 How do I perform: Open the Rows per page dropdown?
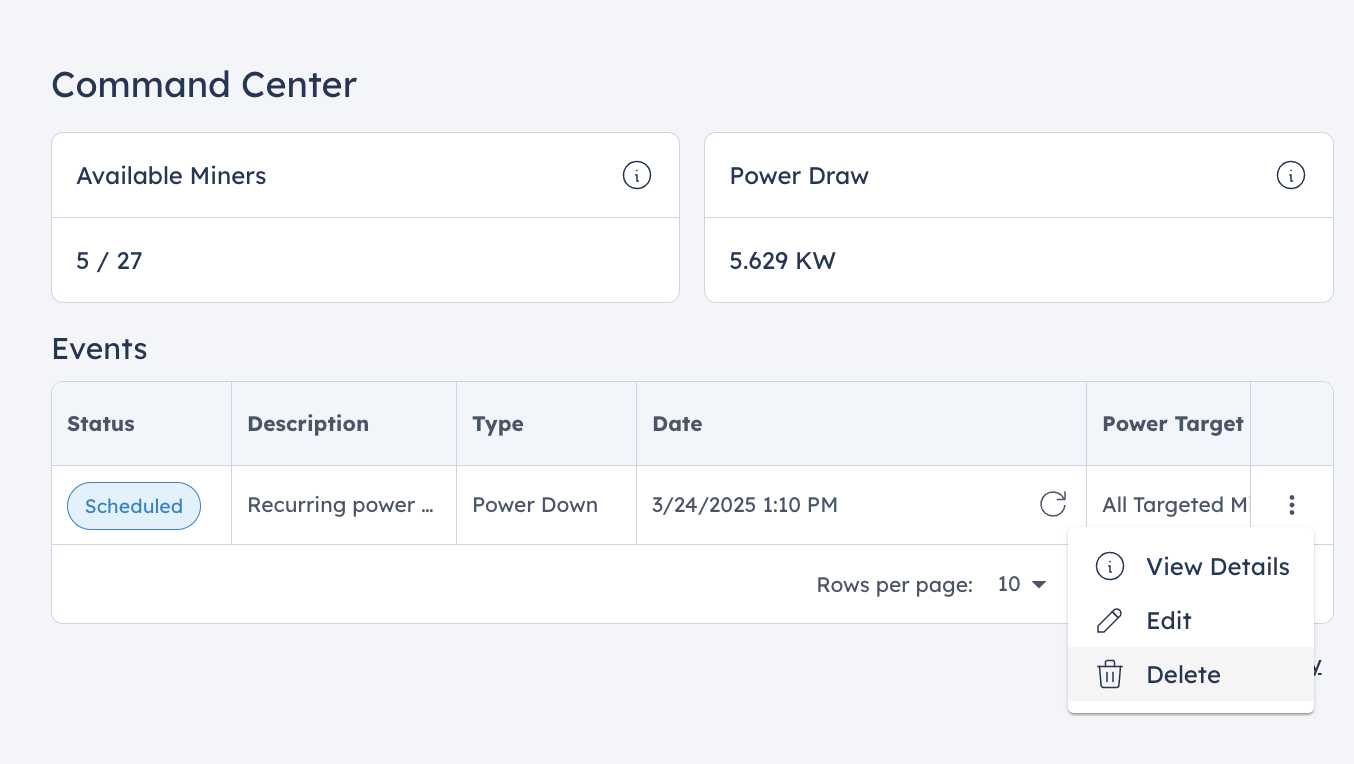pos(1022,584)
